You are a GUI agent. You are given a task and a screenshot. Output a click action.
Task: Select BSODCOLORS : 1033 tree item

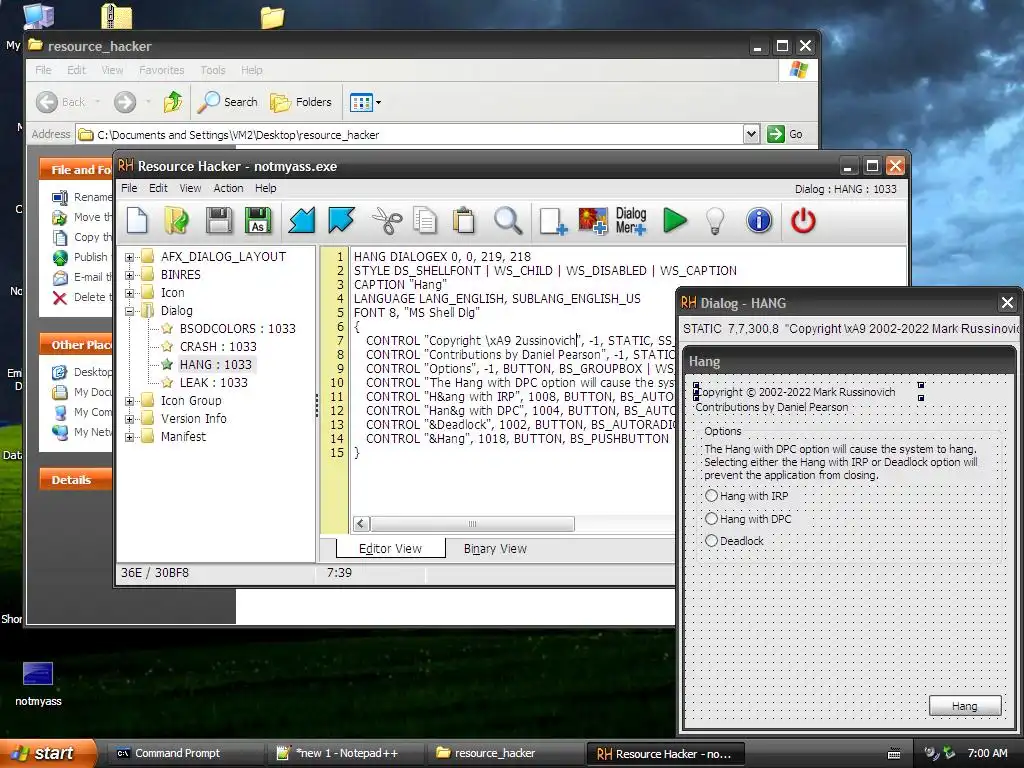[x=237, y=328]
